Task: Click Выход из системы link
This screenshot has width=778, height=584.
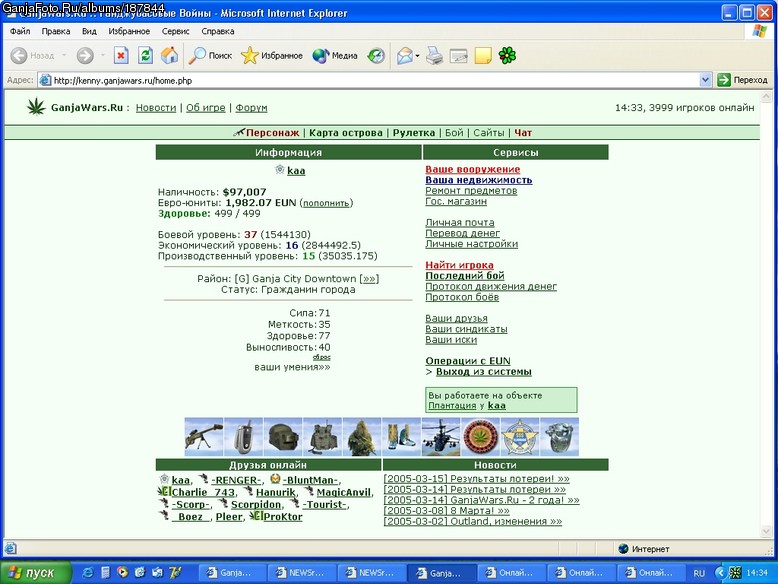Action: [x=484, y=372]
